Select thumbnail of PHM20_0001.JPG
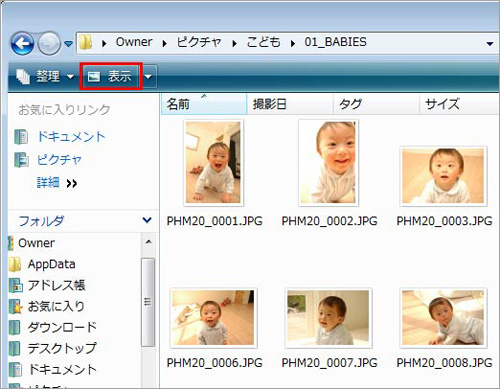 tap(213, 162)
